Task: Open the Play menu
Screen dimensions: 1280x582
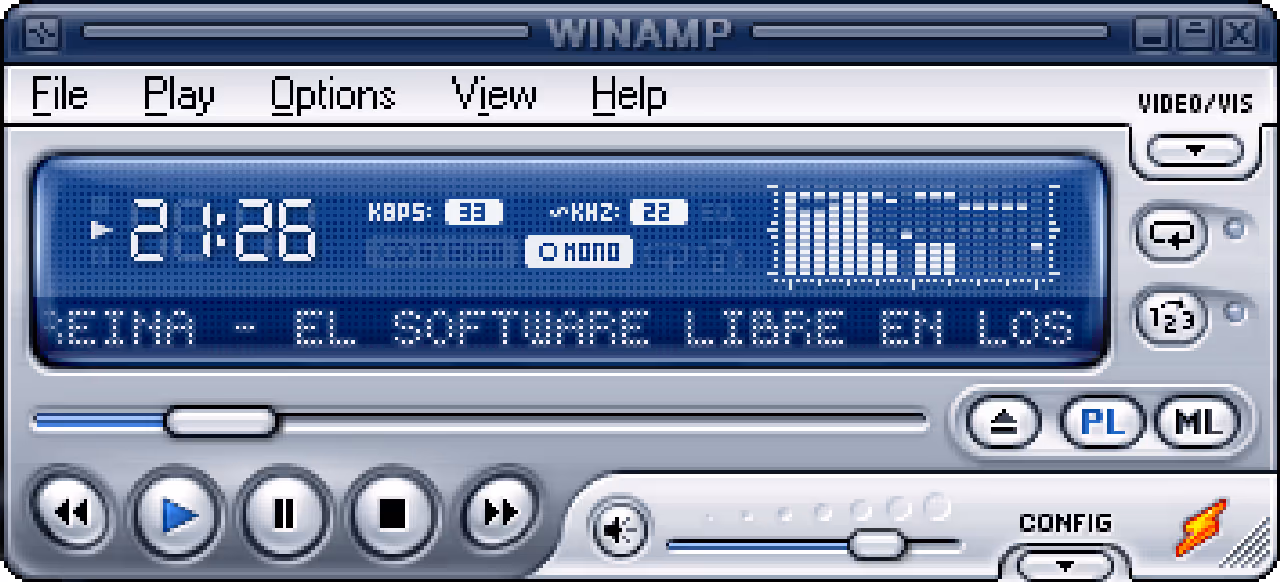Action: point(179,95)
